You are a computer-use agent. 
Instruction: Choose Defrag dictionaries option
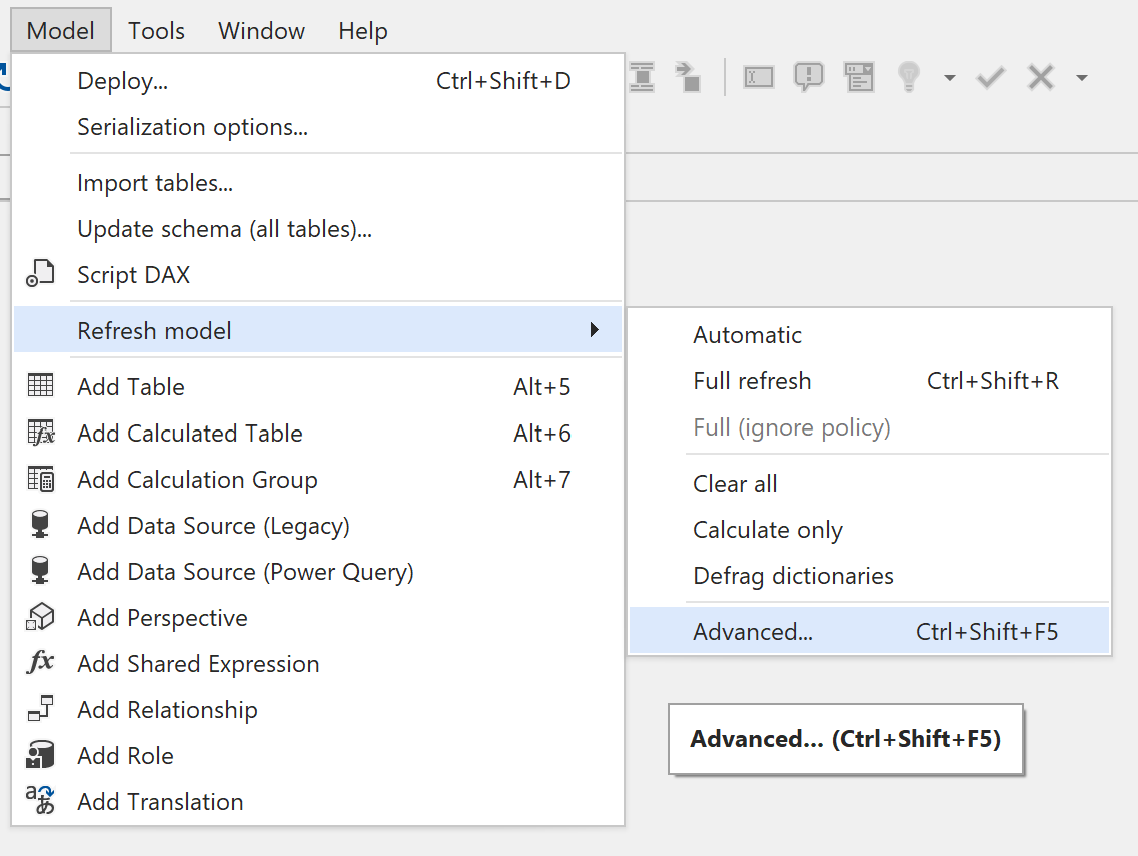click(793, 576)
